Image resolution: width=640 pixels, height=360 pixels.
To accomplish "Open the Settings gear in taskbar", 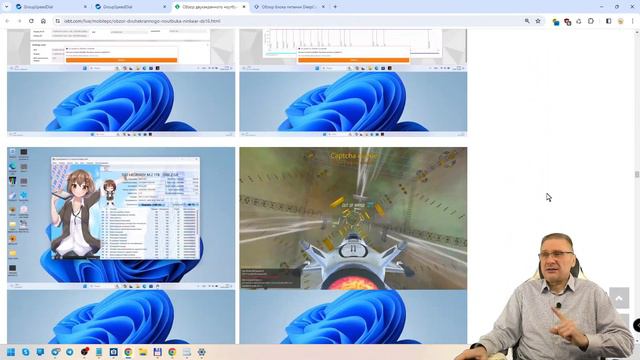I will (x=202, y=352).
